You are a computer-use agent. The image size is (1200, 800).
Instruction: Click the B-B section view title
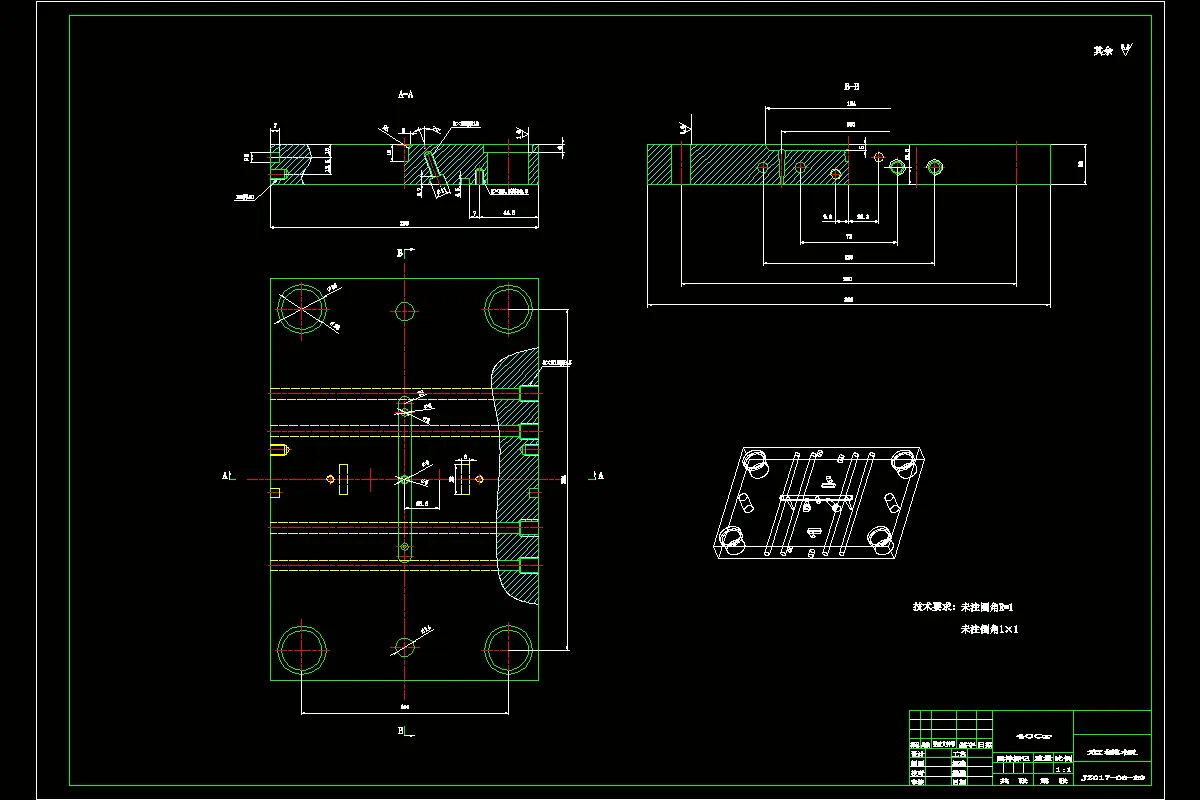(x=852, y=87)
